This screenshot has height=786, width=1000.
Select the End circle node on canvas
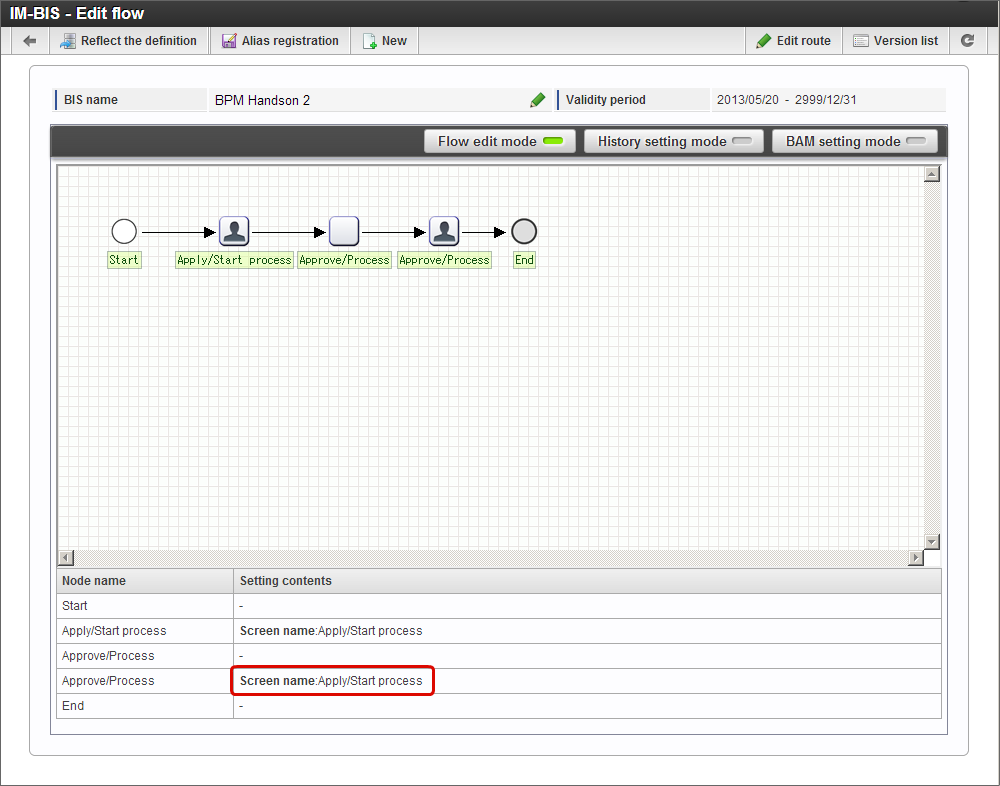[524, 232]
